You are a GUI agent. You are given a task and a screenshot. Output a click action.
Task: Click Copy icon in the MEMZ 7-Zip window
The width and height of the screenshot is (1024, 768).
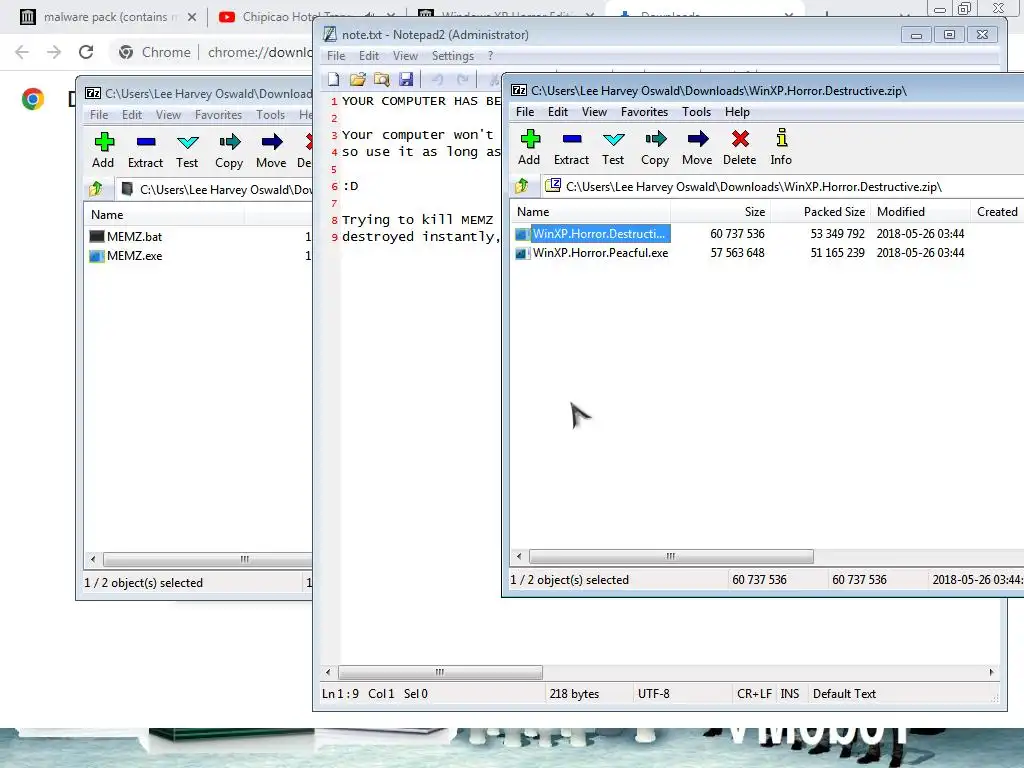[229, 142]
